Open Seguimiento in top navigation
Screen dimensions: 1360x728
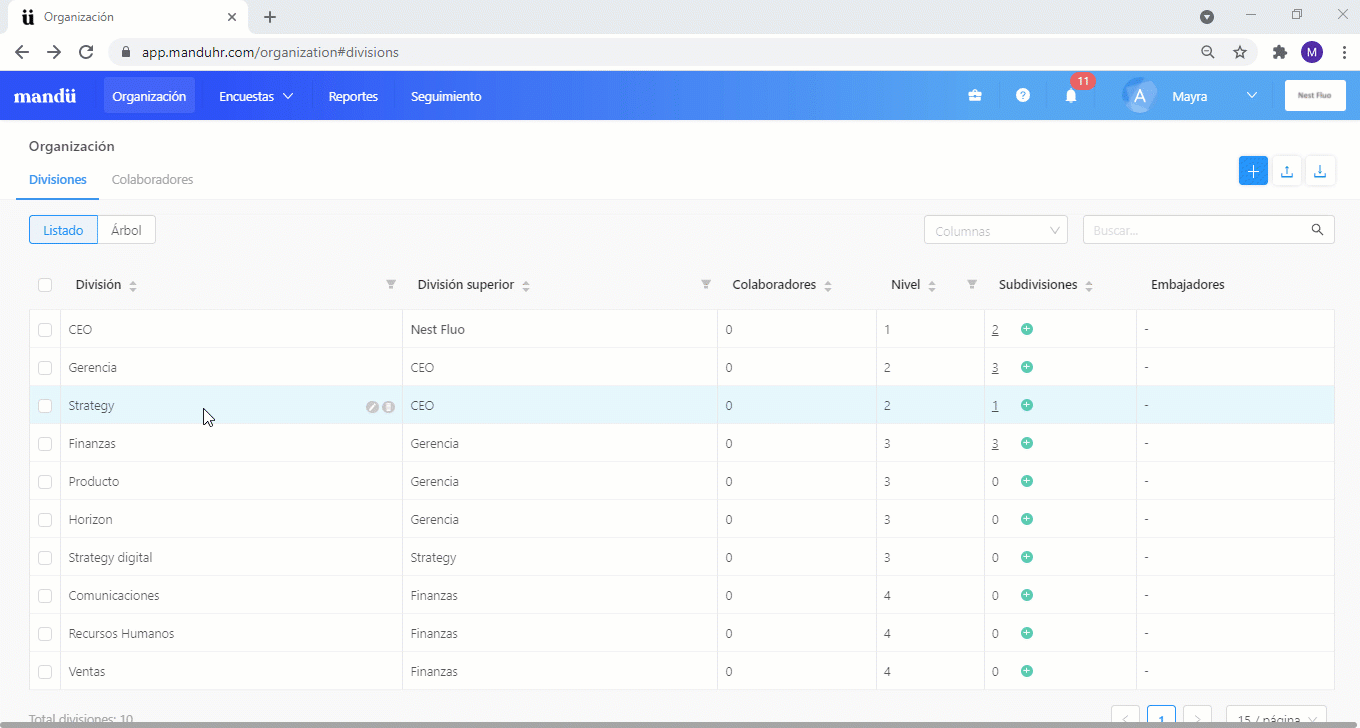click(446, 96)
